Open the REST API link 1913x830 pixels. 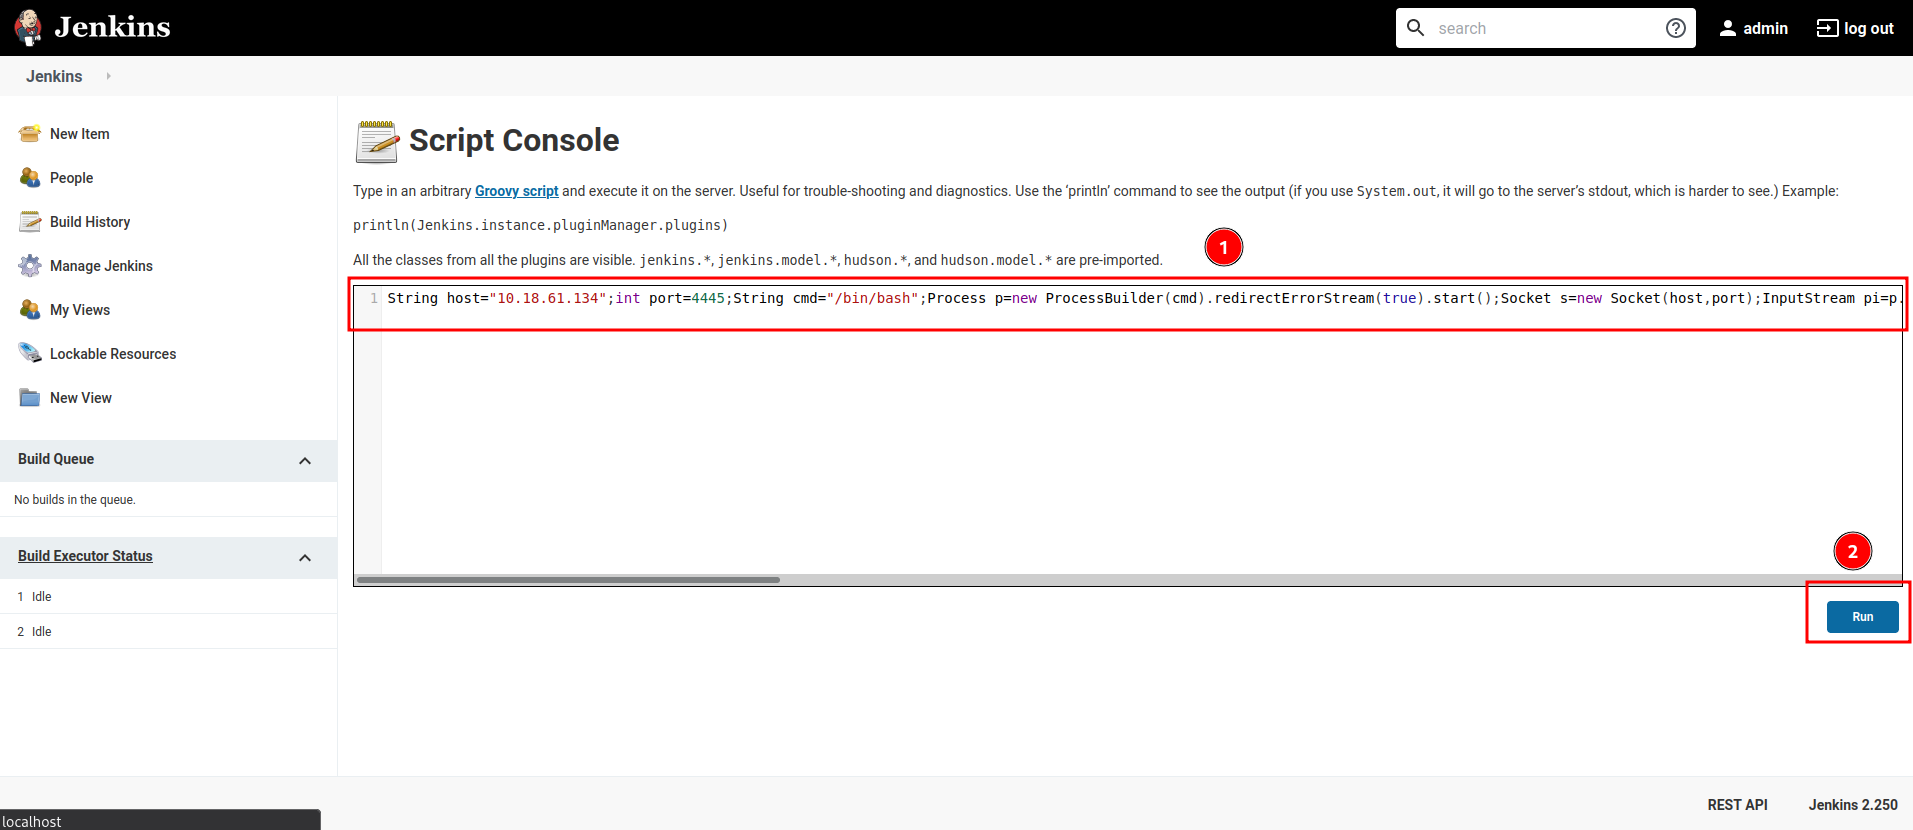[1737, 805]
